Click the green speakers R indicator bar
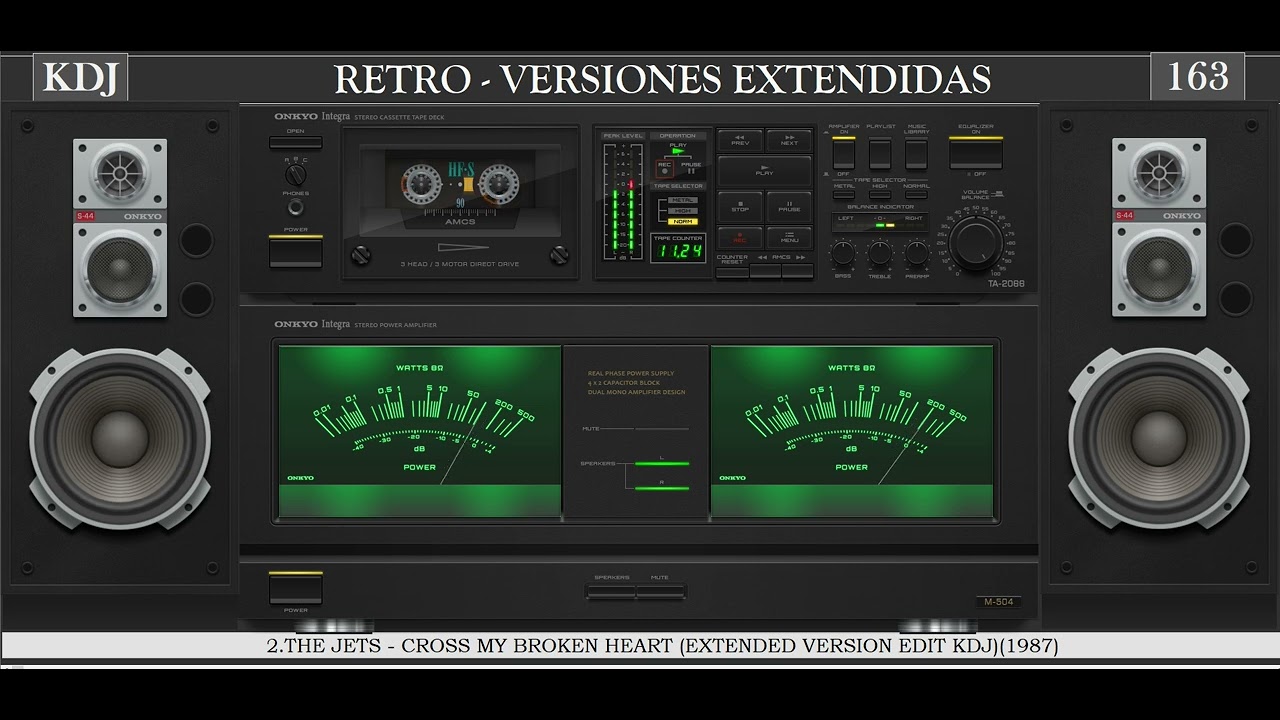 662,487
